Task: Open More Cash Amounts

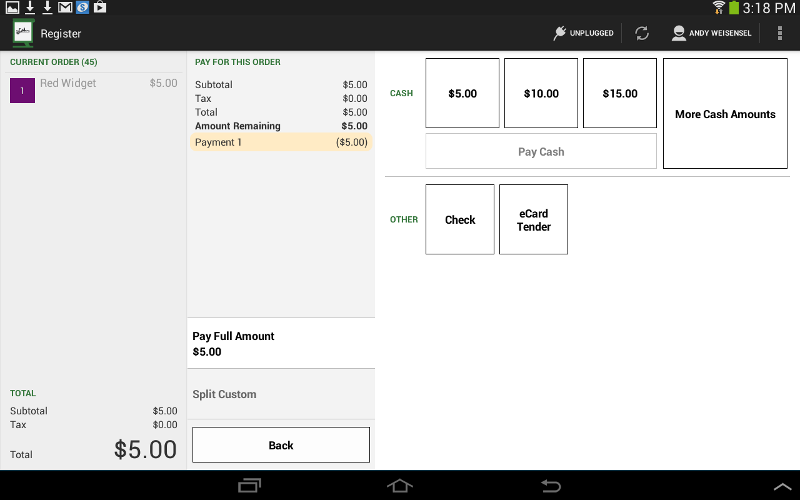Action: point(725,114)
